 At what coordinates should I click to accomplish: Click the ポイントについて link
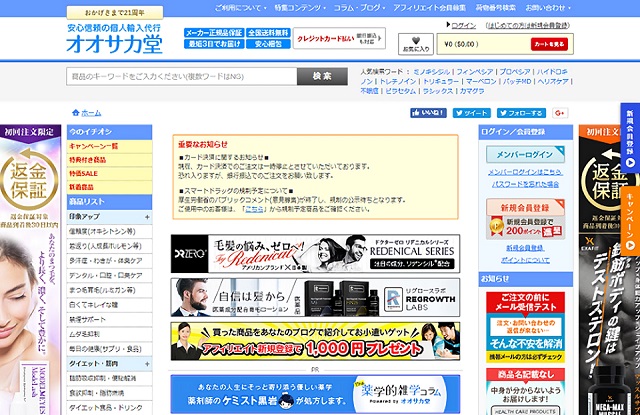(x=525, y=260)
